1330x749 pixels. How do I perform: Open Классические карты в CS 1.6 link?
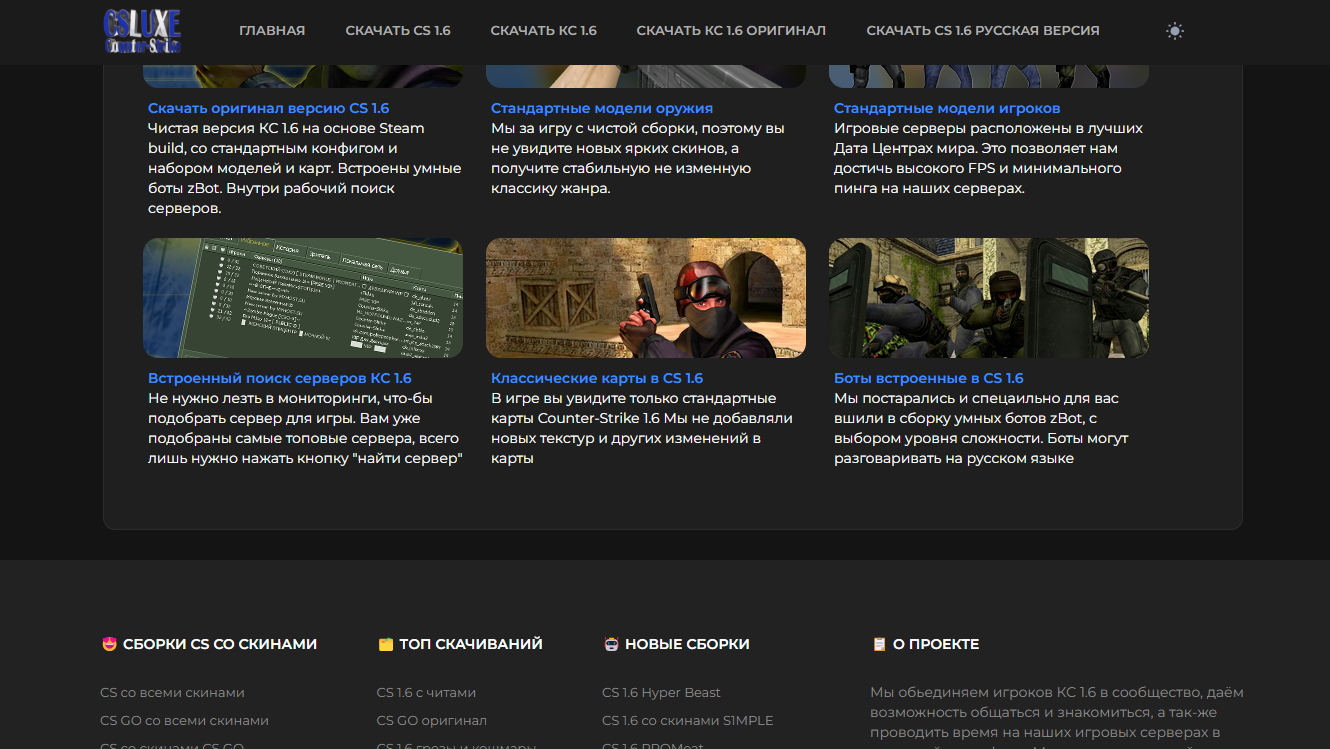pyautogui.click(x=596, y=378)
